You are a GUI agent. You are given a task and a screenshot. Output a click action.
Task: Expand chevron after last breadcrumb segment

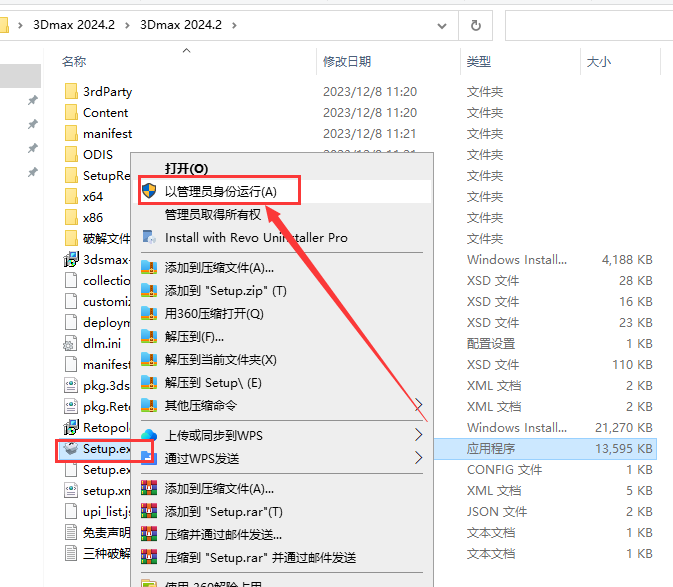(234, 25)
